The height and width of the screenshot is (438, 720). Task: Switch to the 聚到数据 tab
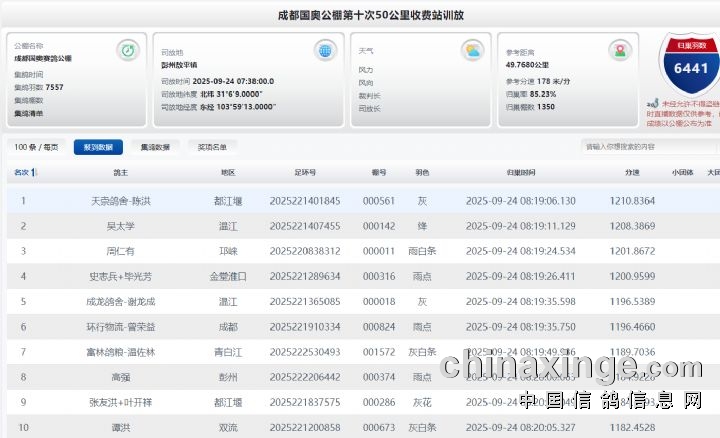(97, 147)
